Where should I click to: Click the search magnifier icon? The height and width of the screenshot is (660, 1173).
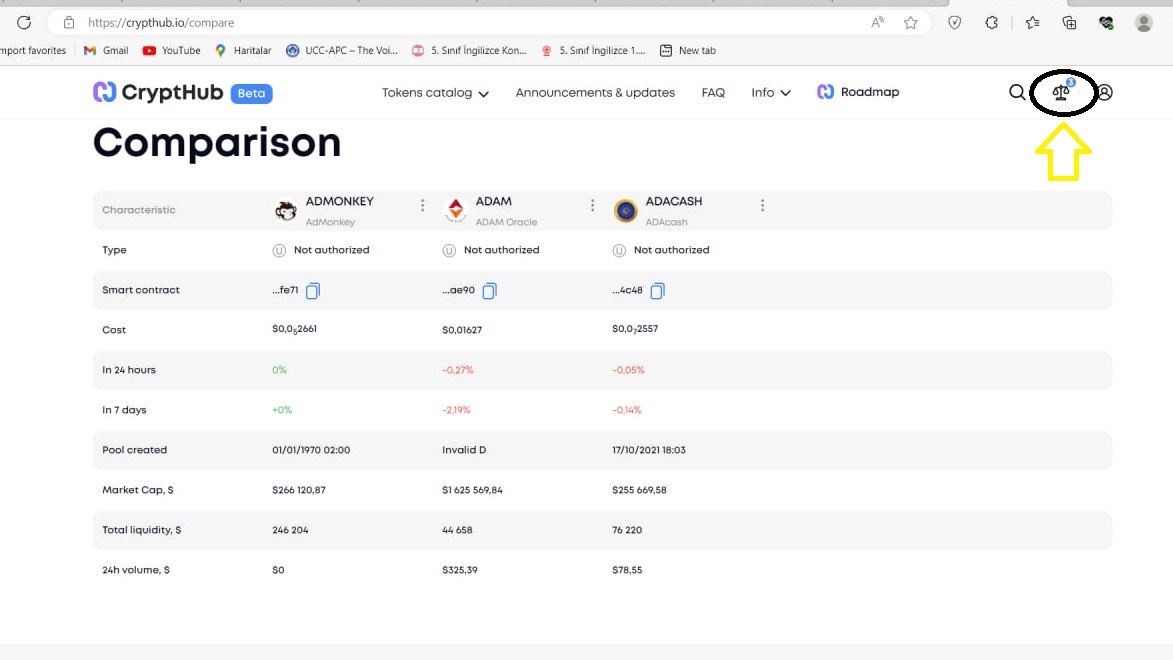pyautogui.click(x=1017, y=92)
